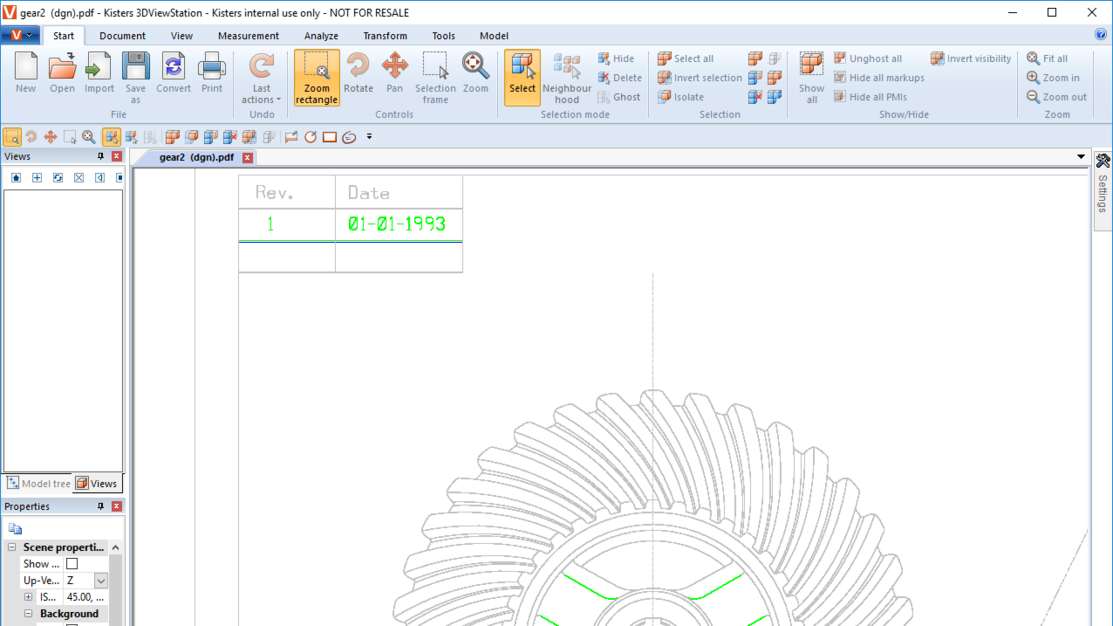Viewport: 1113px width, 626px height.
Task: Toggle the Zoom rectangle mode
Action: 317,78
